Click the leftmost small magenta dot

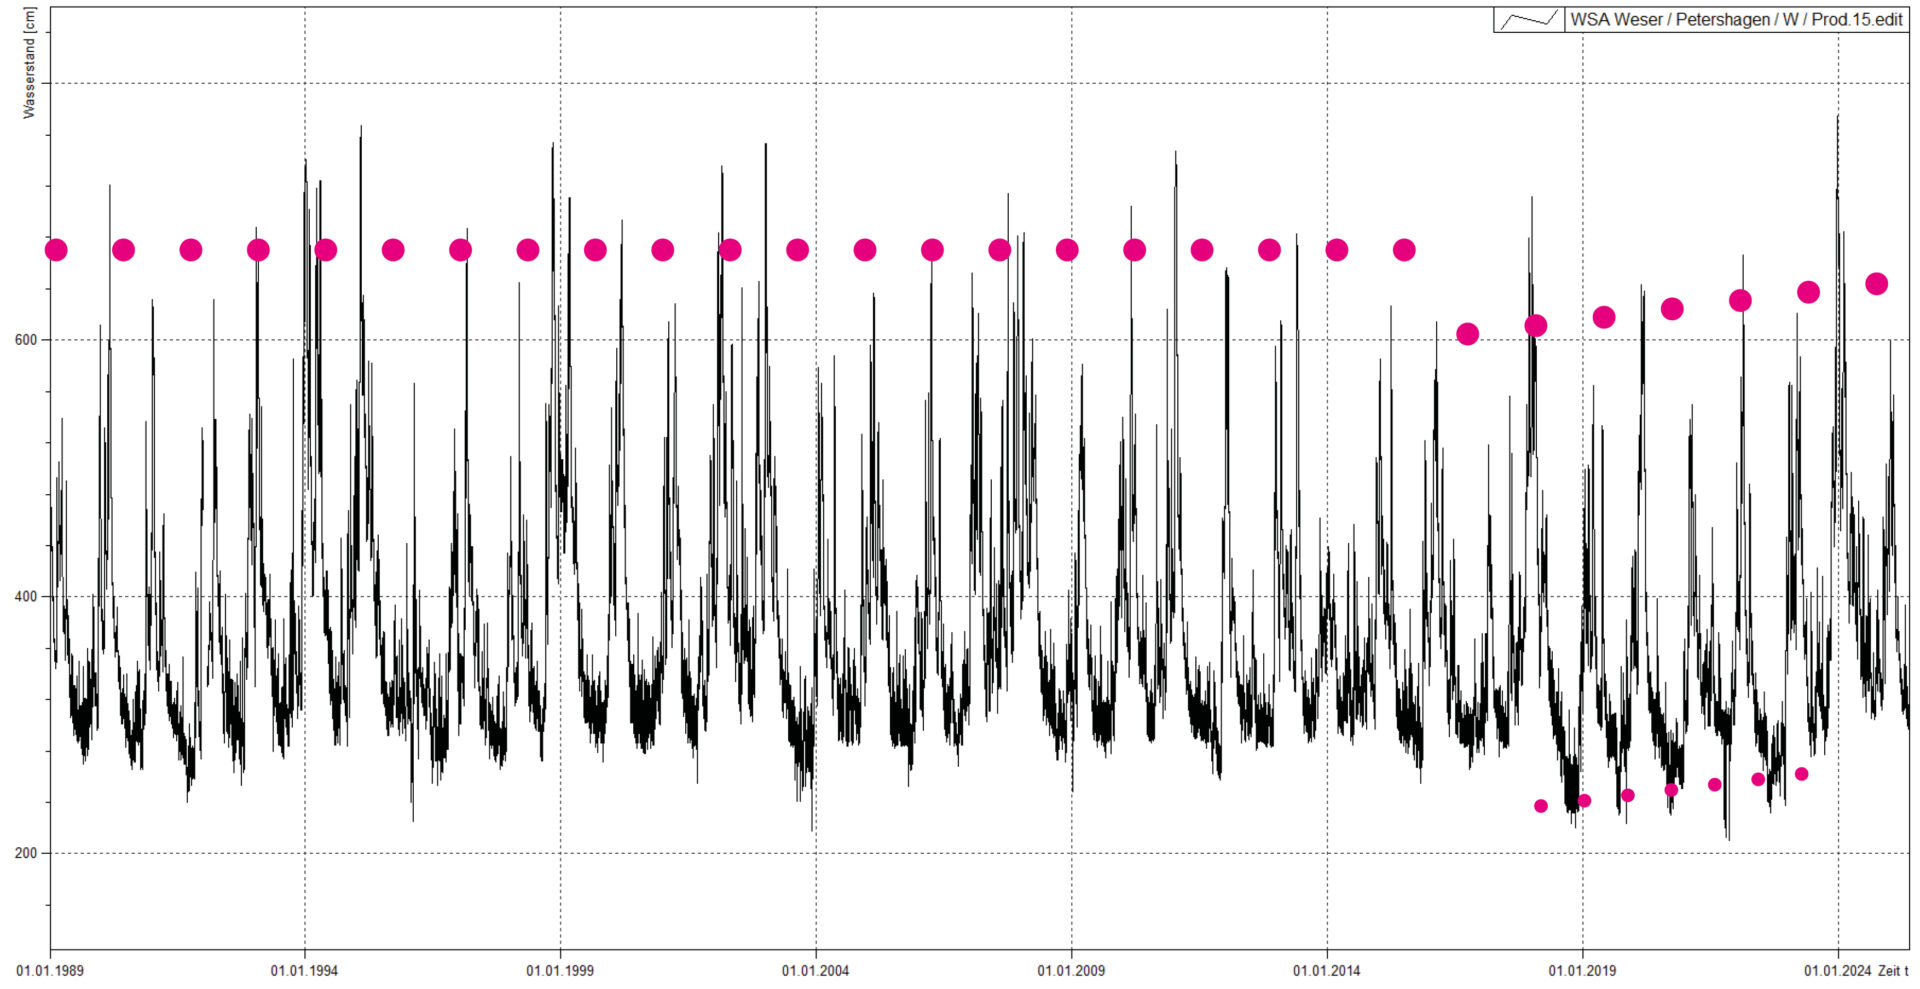click(1541, 806)
